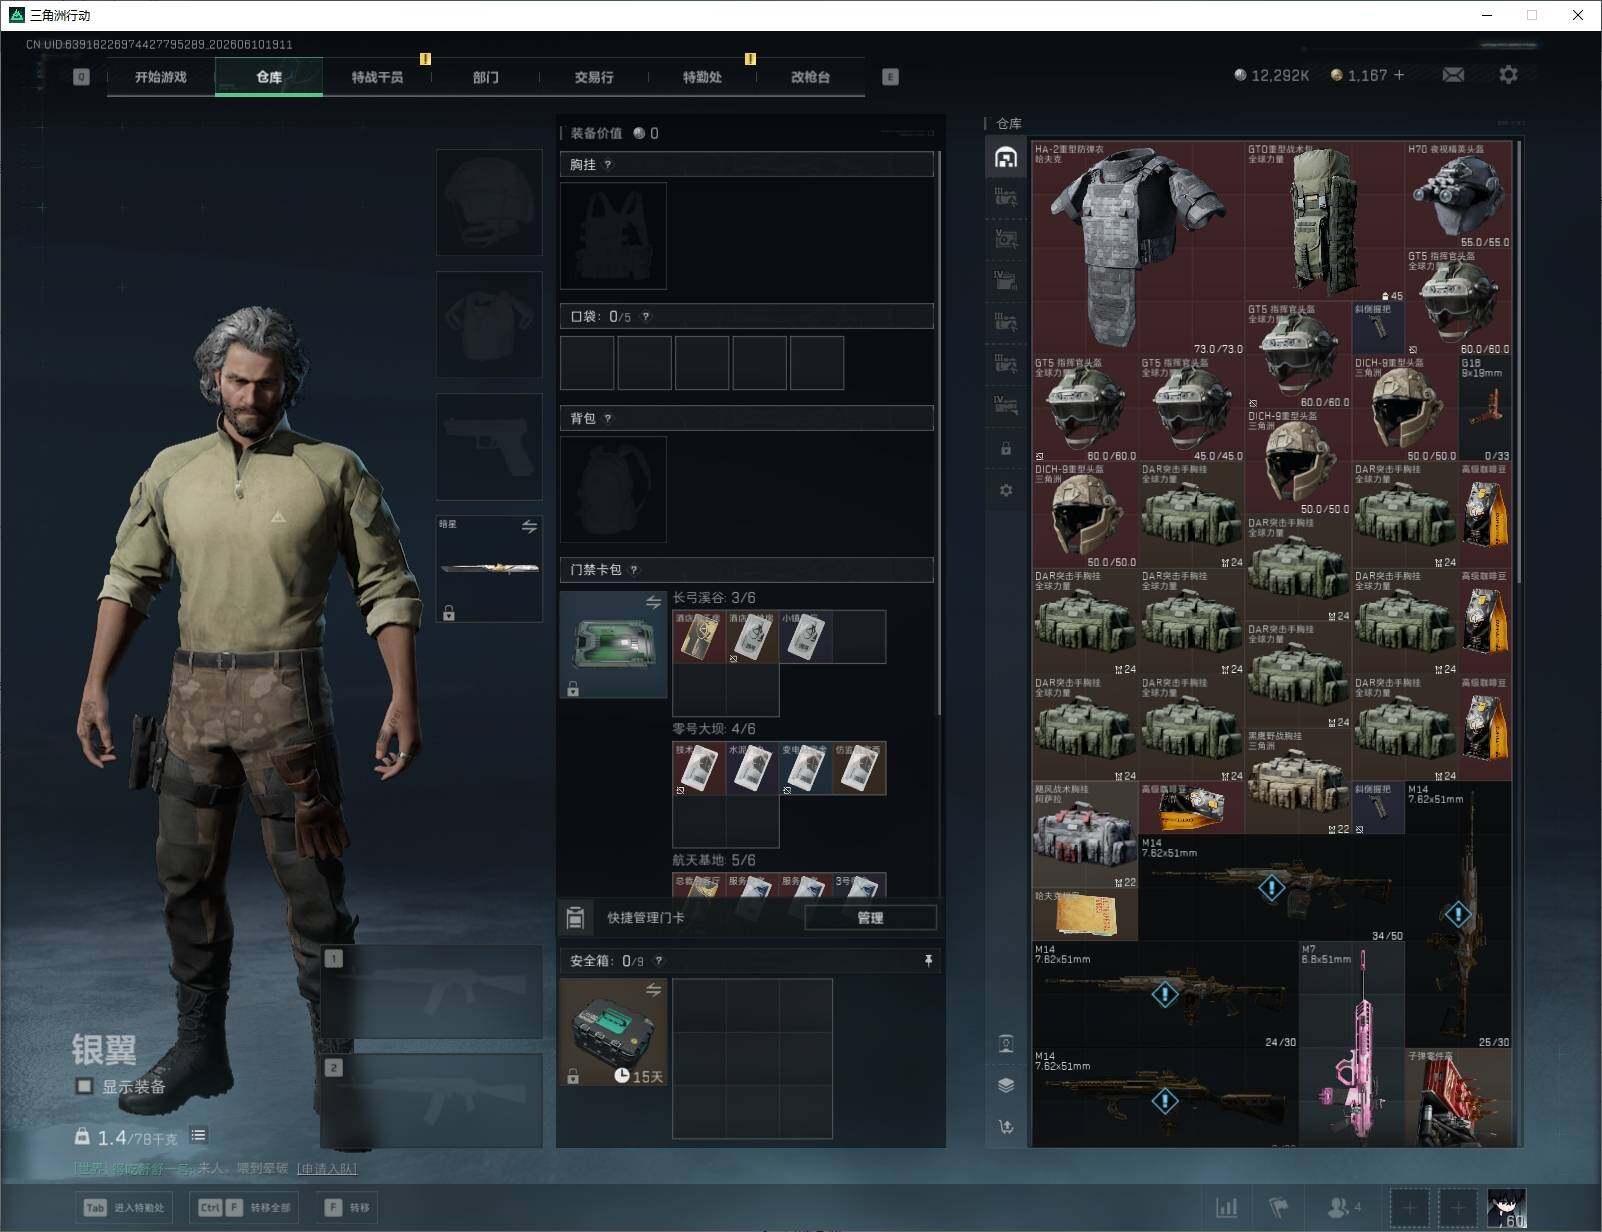Open the main warehouse home tab icon
The height and width of the screenshot is (1232, 1602).
[x=1006, y=157]
